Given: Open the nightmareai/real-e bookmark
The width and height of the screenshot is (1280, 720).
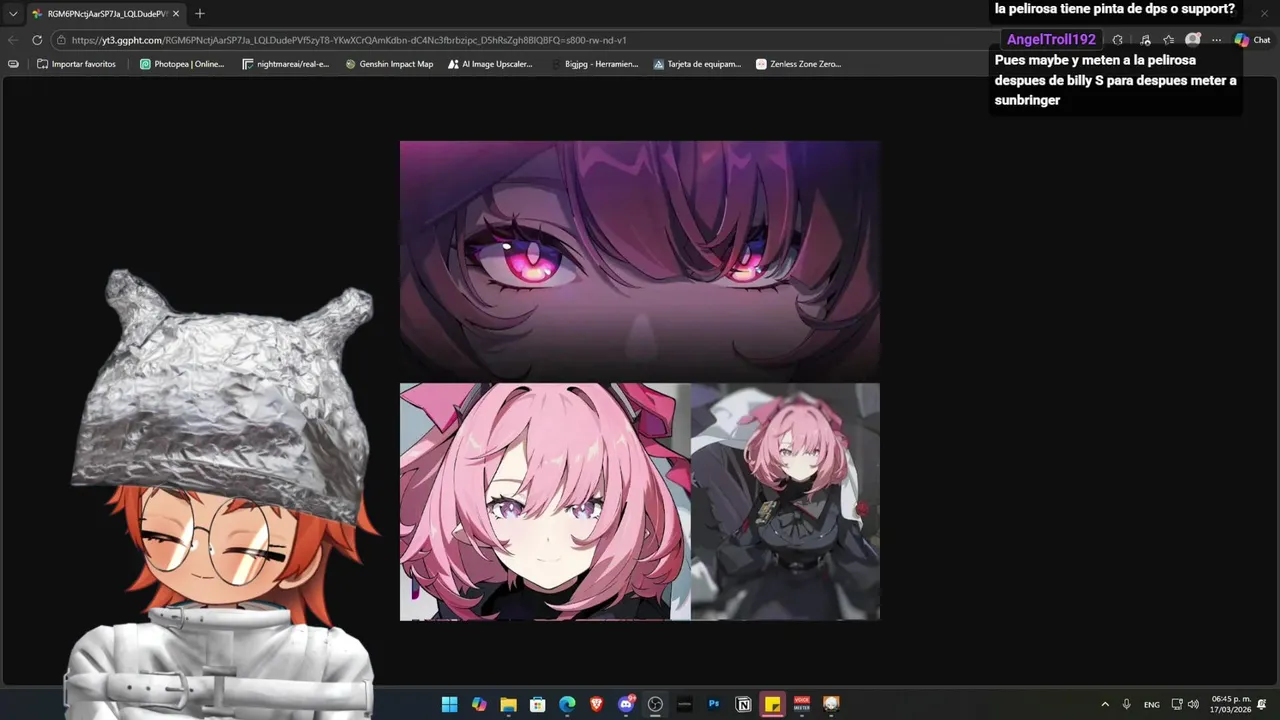Looking at the screenshot, I should click(286, 64).
